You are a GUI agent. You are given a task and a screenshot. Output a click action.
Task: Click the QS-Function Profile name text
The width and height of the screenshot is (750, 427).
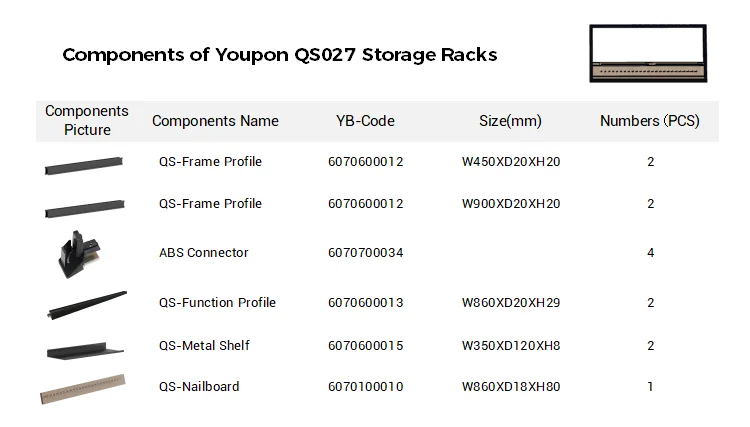[x=217, y=303]
